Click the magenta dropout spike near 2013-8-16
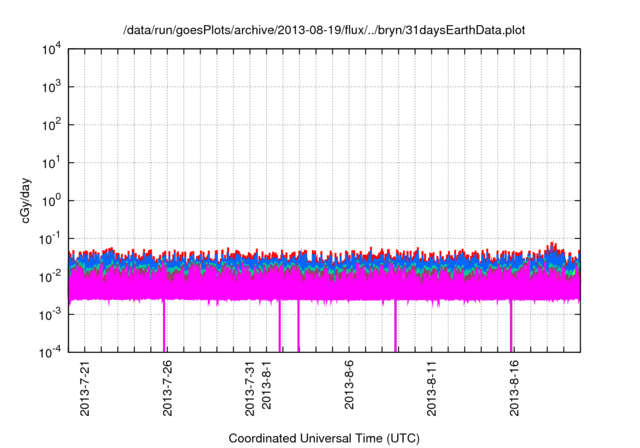640x448 pixels. [511, 326]
